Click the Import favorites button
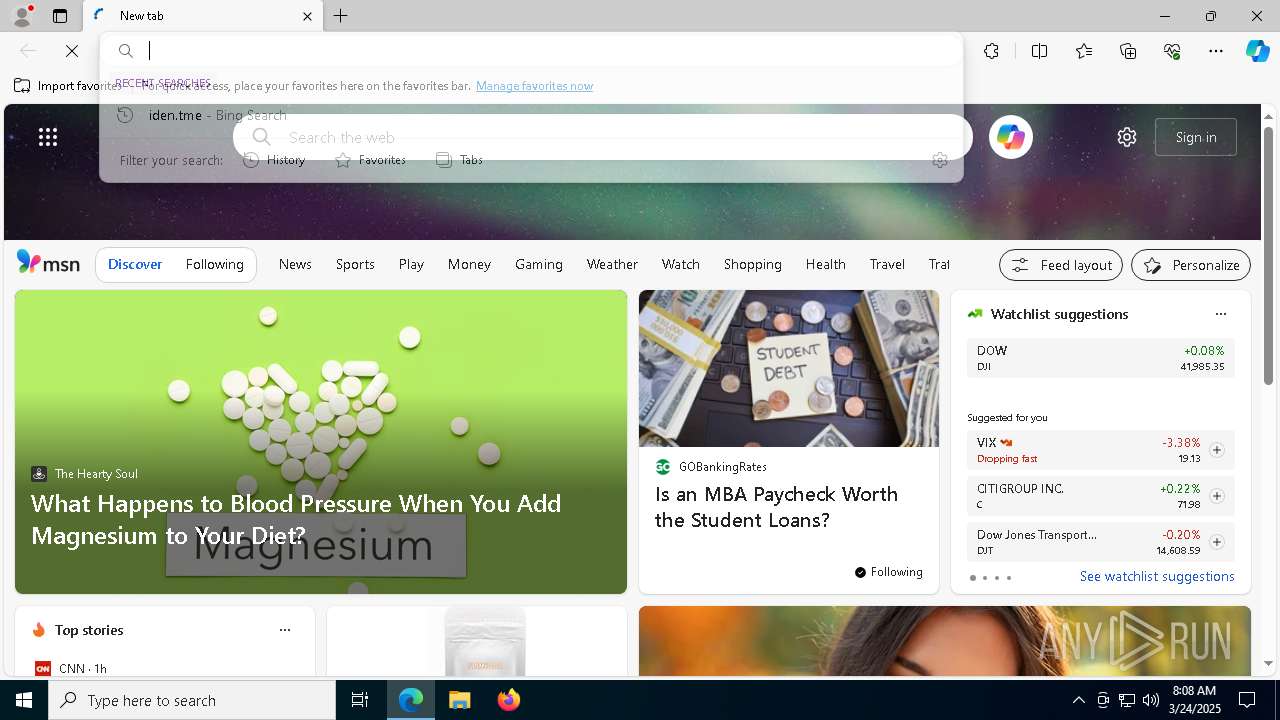 point(68,86)
